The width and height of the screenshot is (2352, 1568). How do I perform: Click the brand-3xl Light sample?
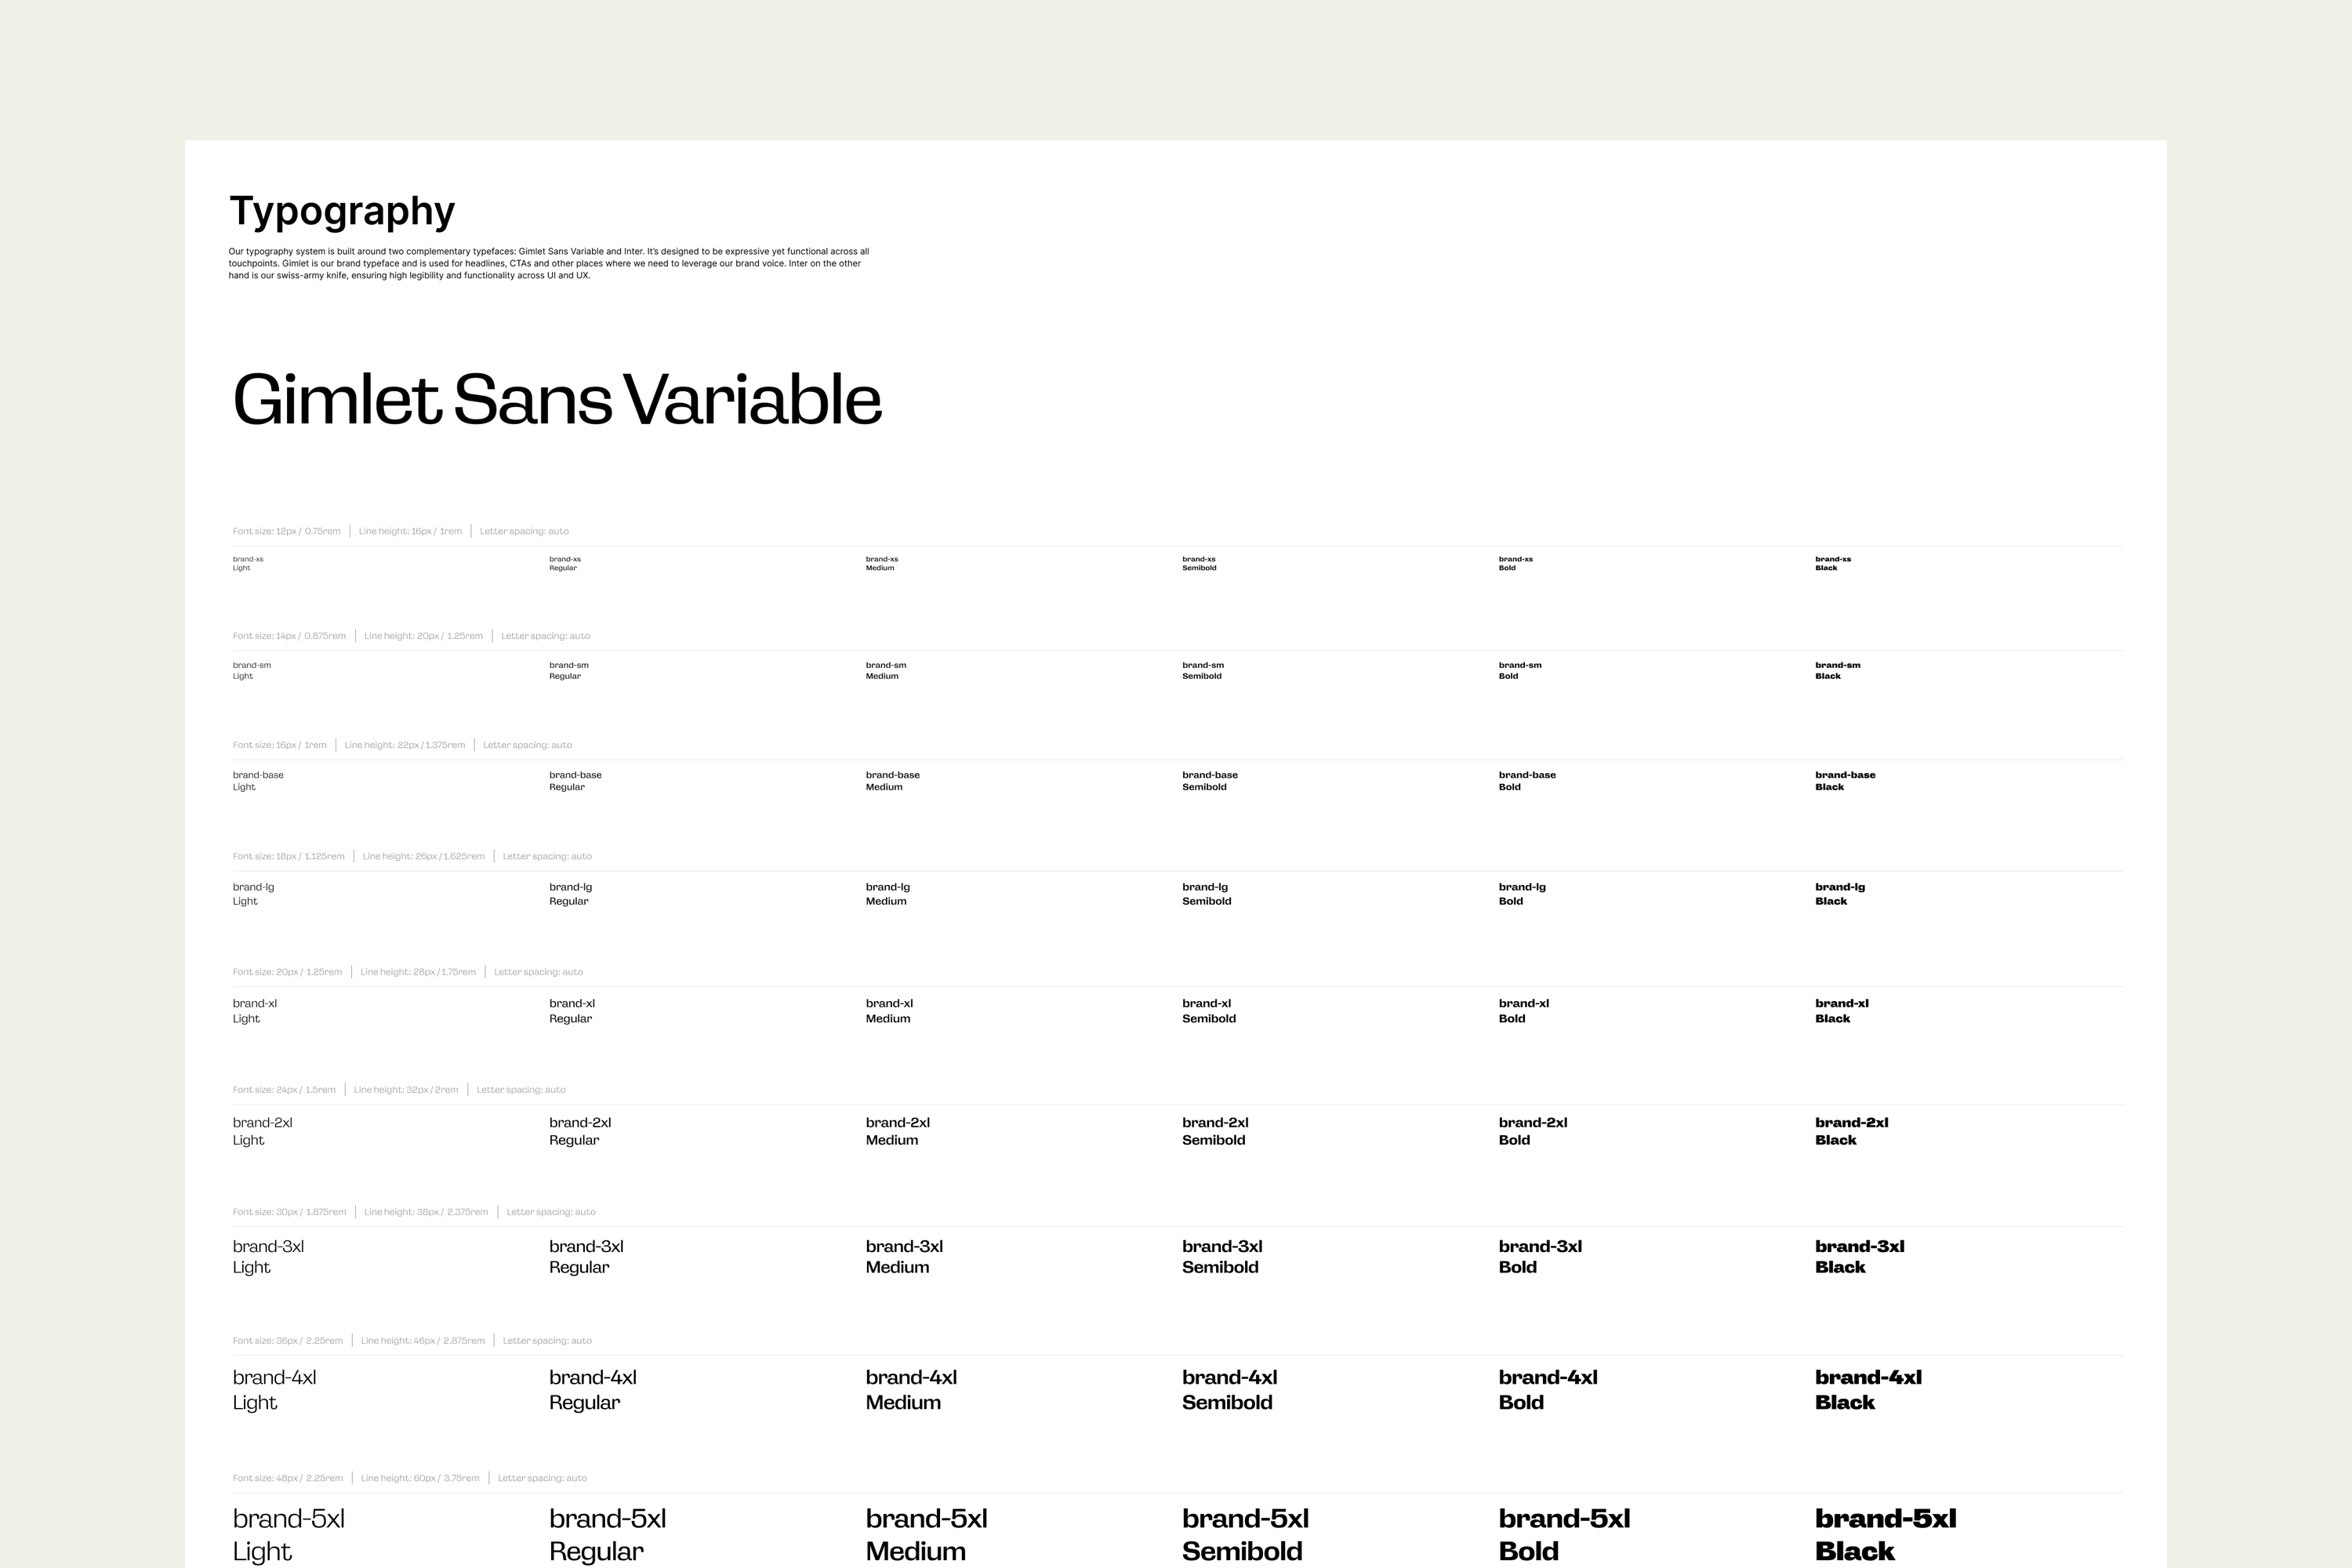click(268, 1257)
